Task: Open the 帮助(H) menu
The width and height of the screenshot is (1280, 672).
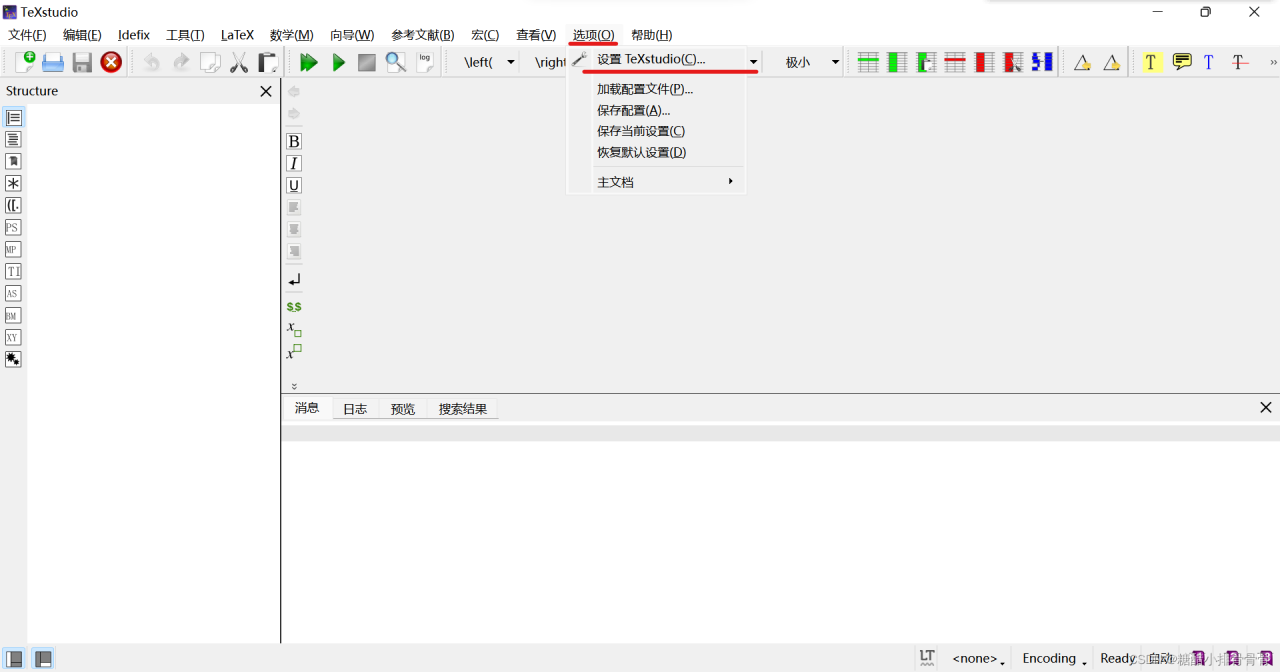Action: pos(651,35)
